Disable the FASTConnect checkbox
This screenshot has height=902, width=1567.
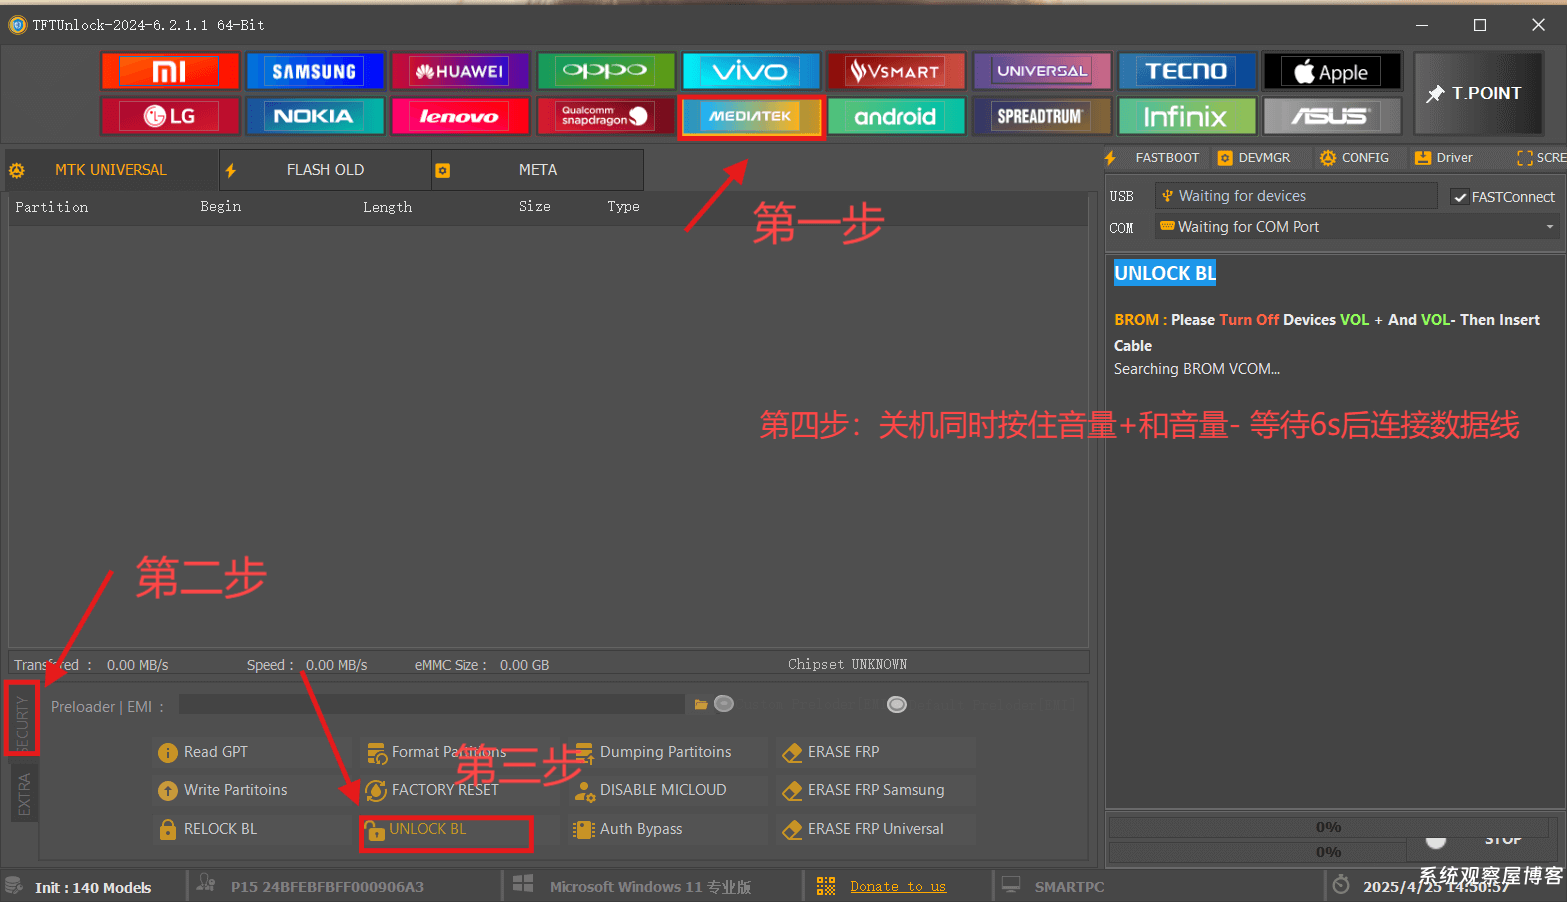(1461, 197)
